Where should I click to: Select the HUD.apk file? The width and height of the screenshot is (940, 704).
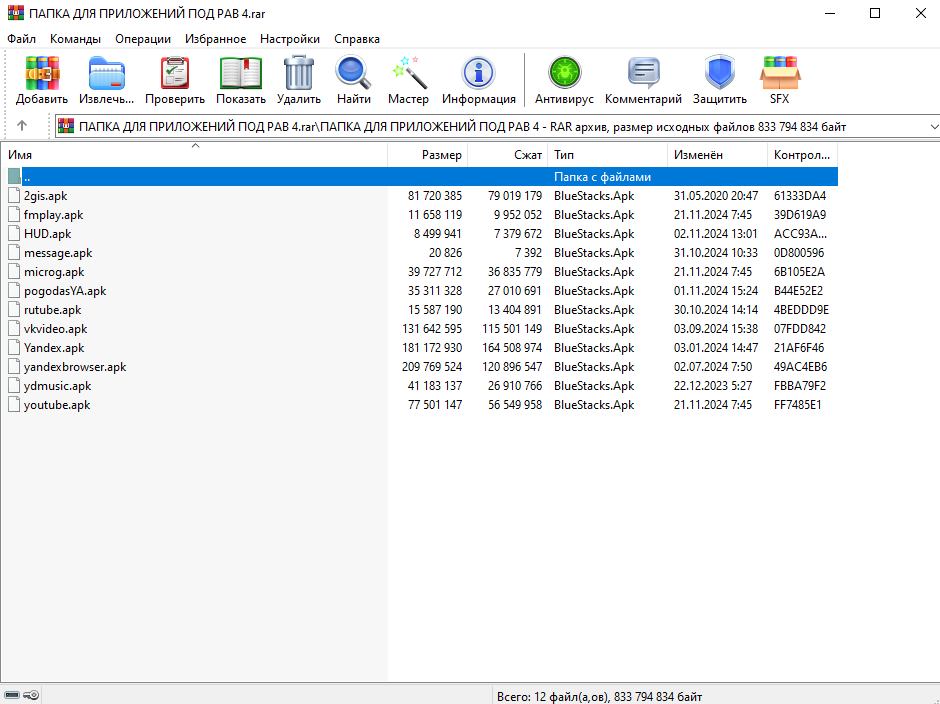click(x=47, y=234)
